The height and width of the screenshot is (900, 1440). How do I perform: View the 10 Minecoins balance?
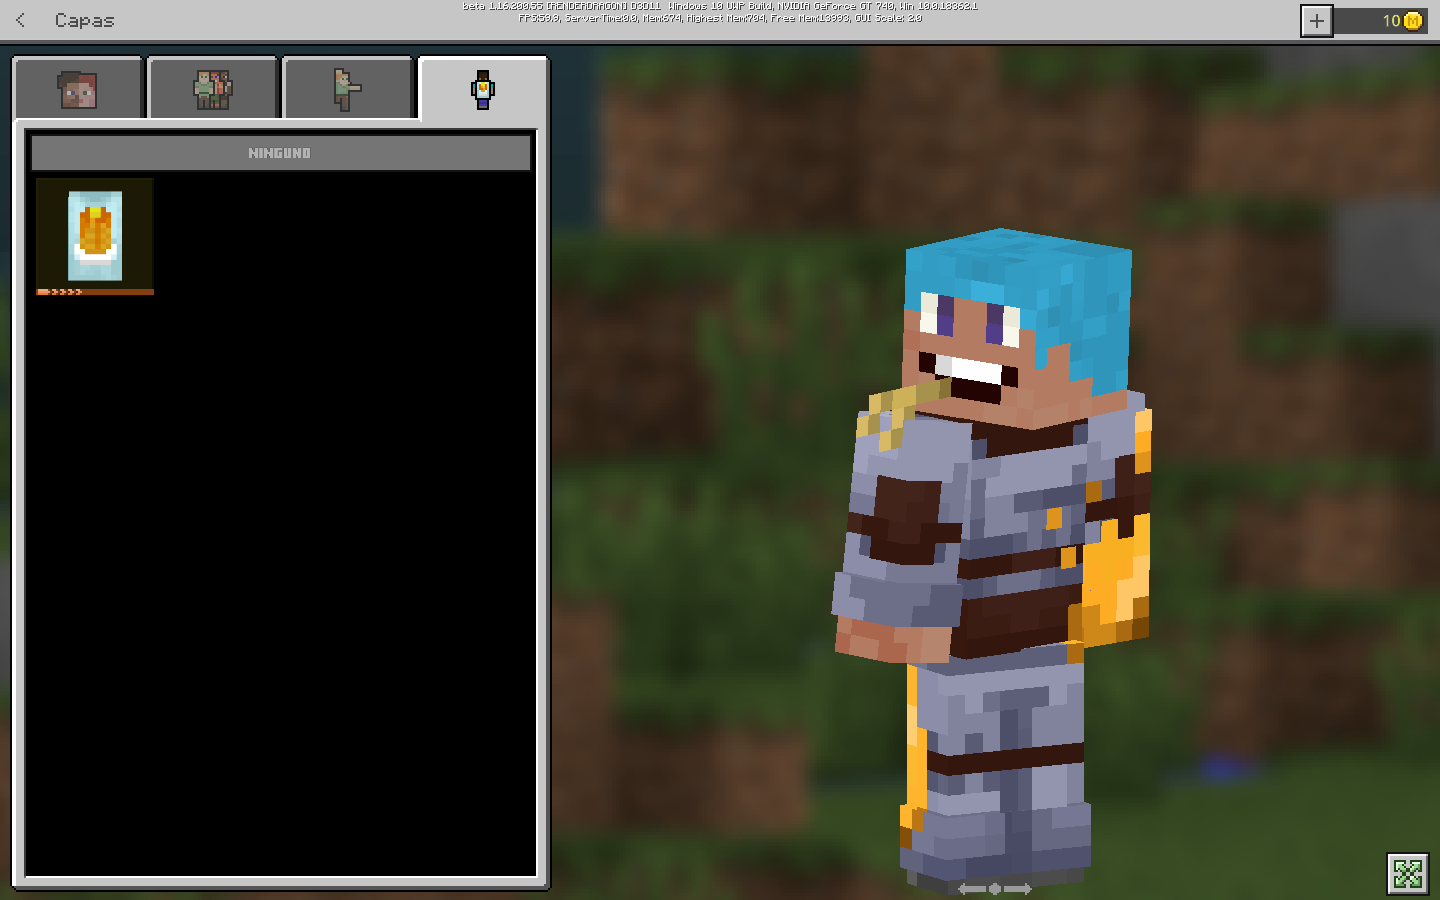[1380, 20]
